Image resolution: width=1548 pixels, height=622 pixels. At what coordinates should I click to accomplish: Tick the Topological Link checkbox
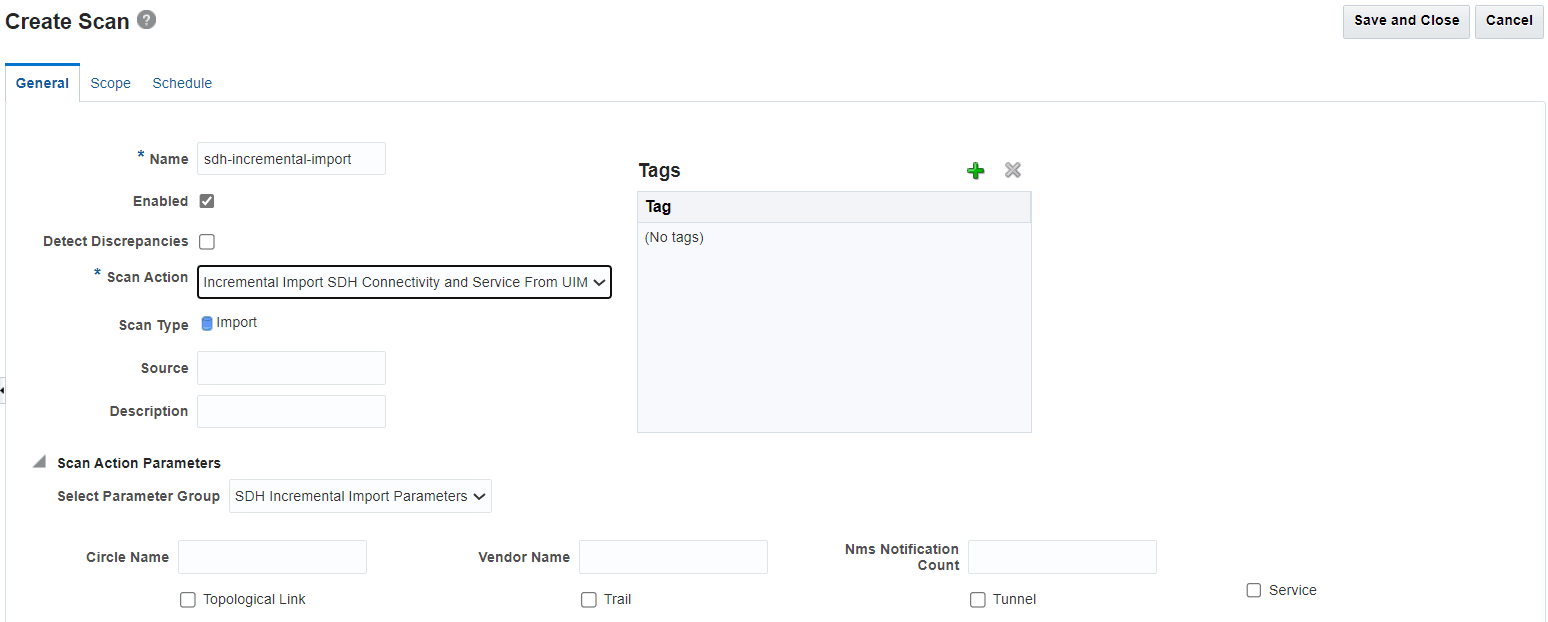(188, 600)
